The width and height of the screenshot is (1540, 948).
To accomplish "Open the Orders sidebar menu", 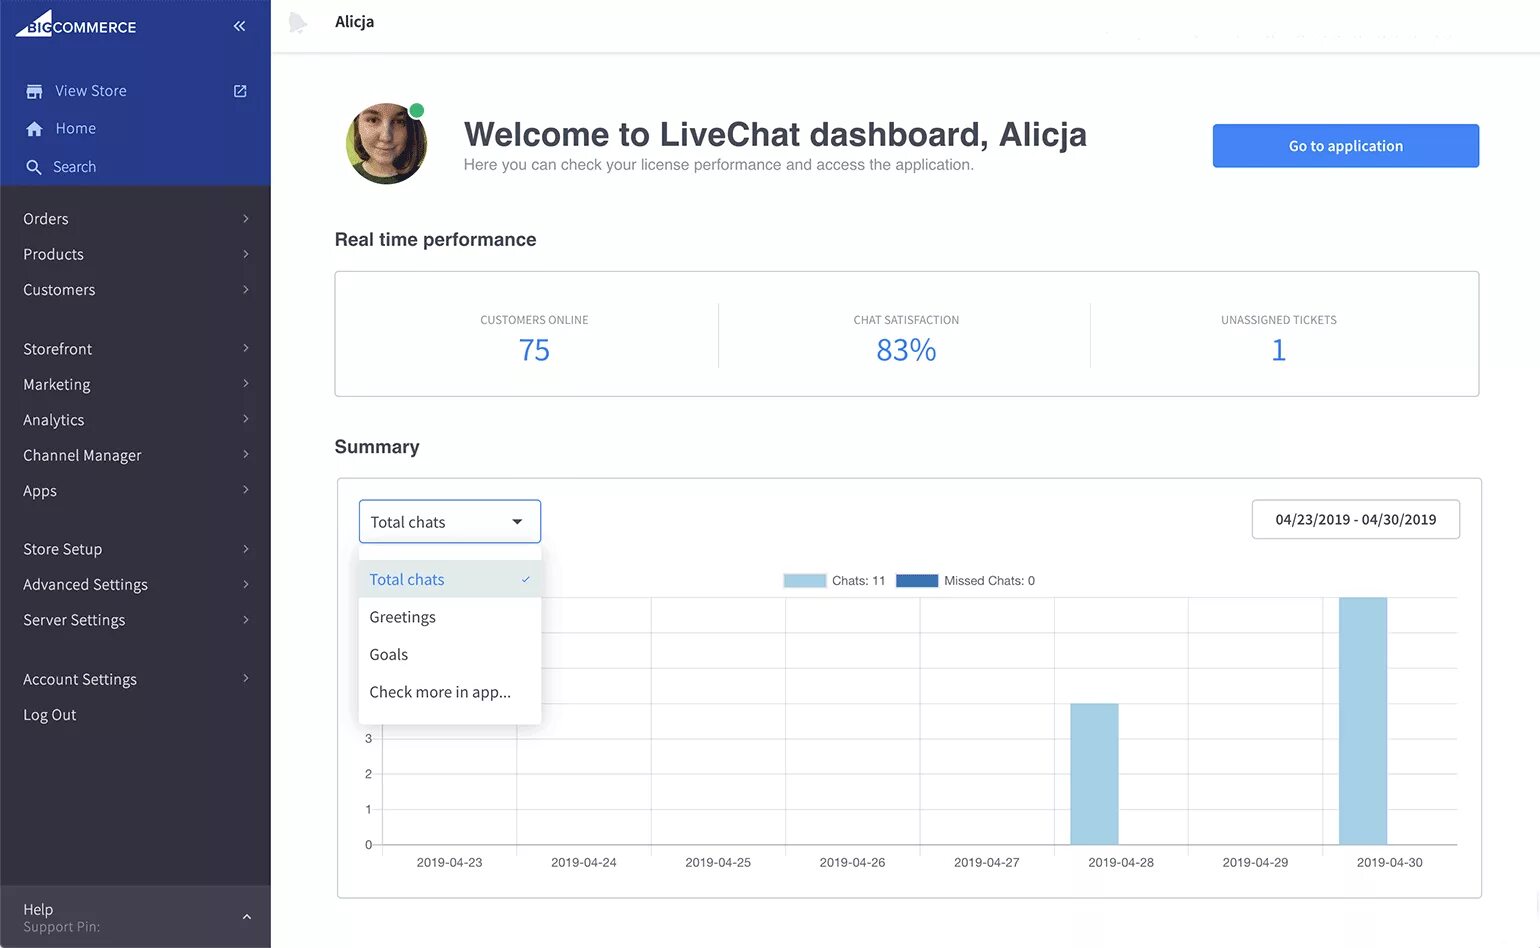I will pyautogui.click(x=135, y=219).
